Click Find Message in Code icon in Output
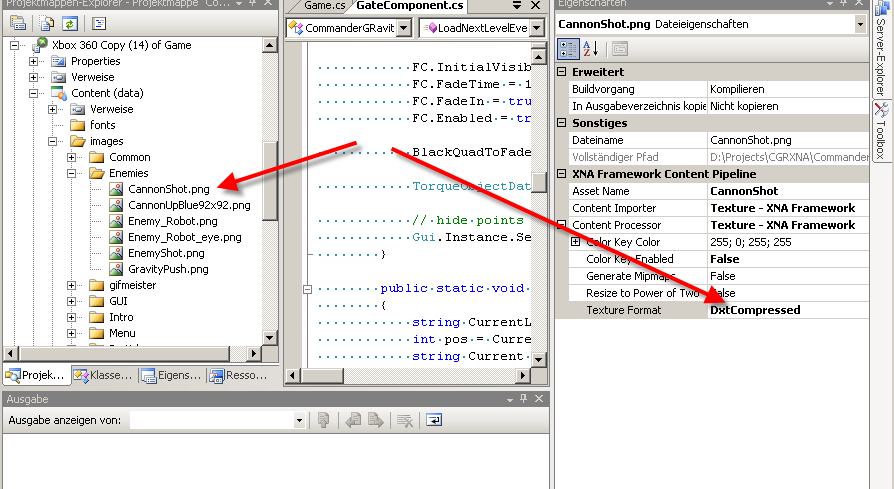The height and width of the screenshot is (489, 894). click(x=323, y=421)
